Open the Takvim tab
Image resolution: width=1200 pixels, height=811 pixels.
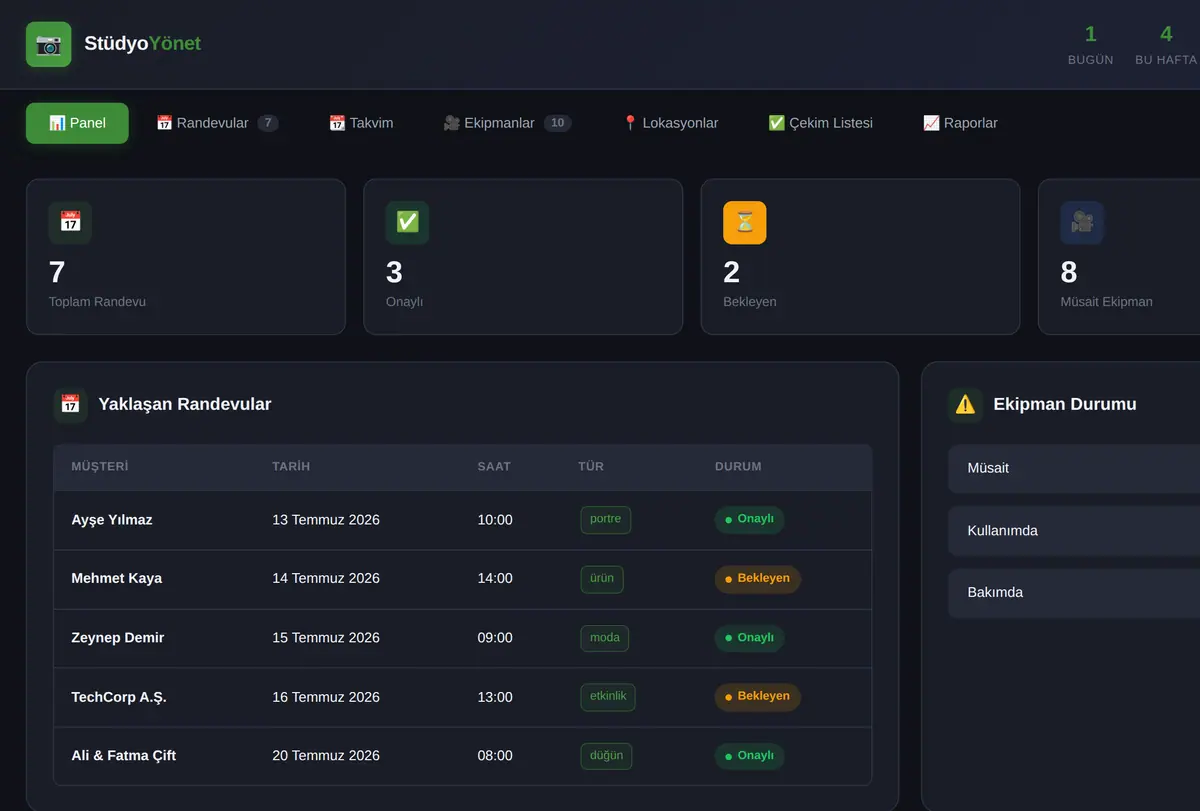tap(361, 123)
